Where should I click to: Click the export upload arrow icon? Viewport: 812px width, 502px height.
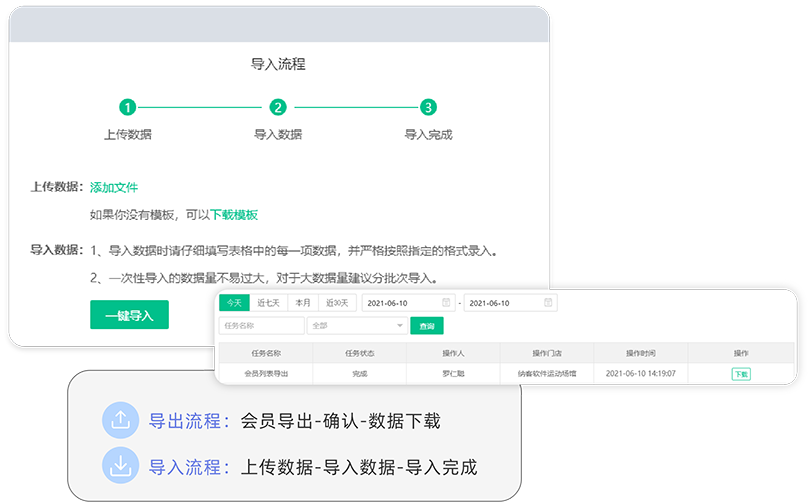point(121,421)
